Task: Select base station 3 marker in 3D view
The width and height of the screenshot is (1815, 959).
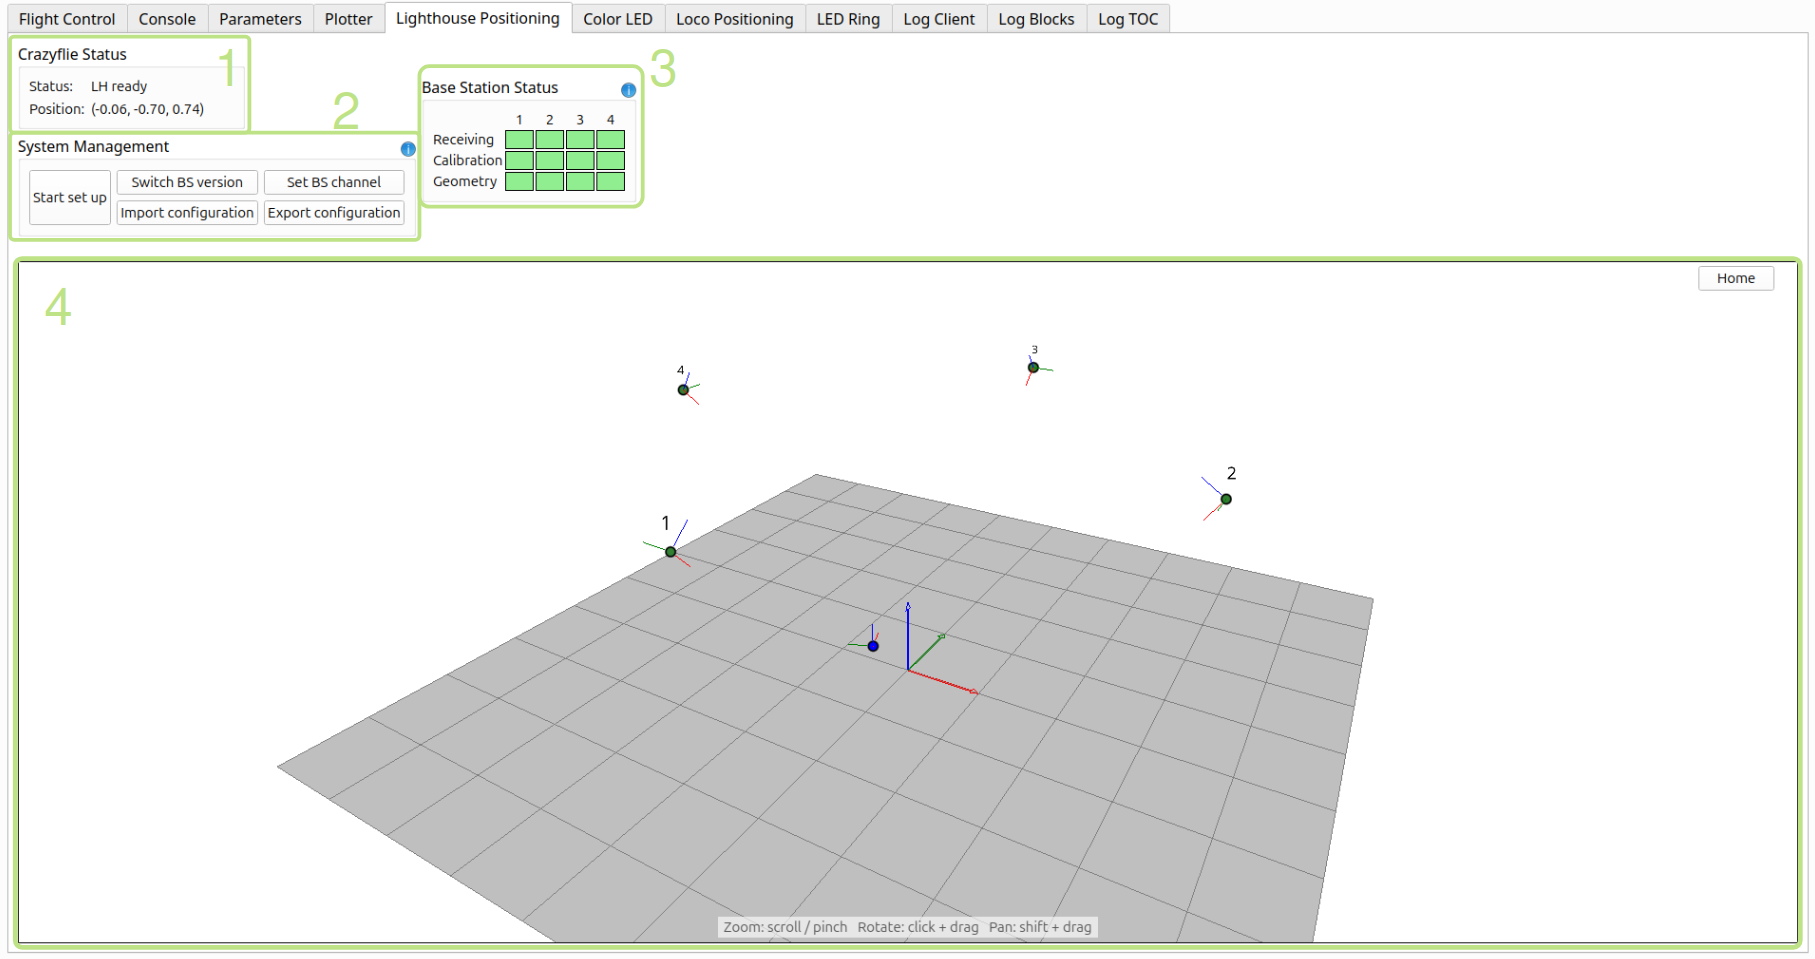Action: [x=1033, y=368]
